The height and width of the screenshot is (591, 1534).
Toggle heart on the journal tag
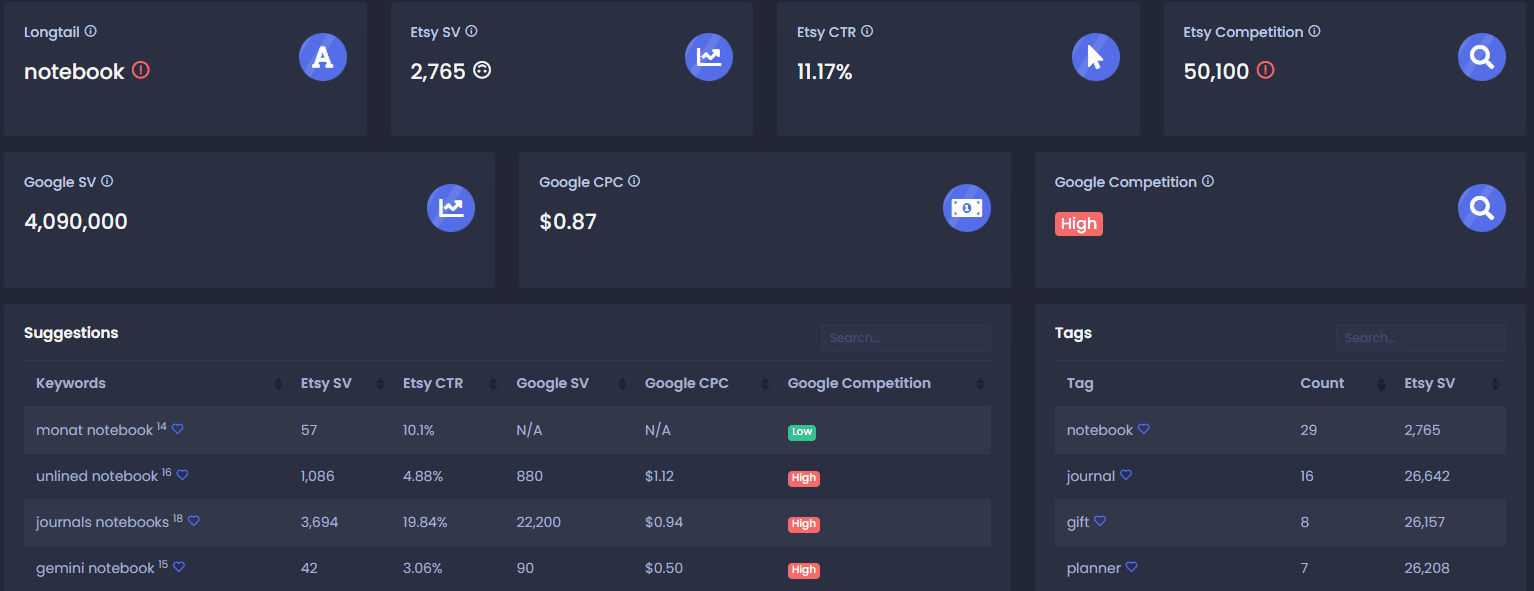1126,475
